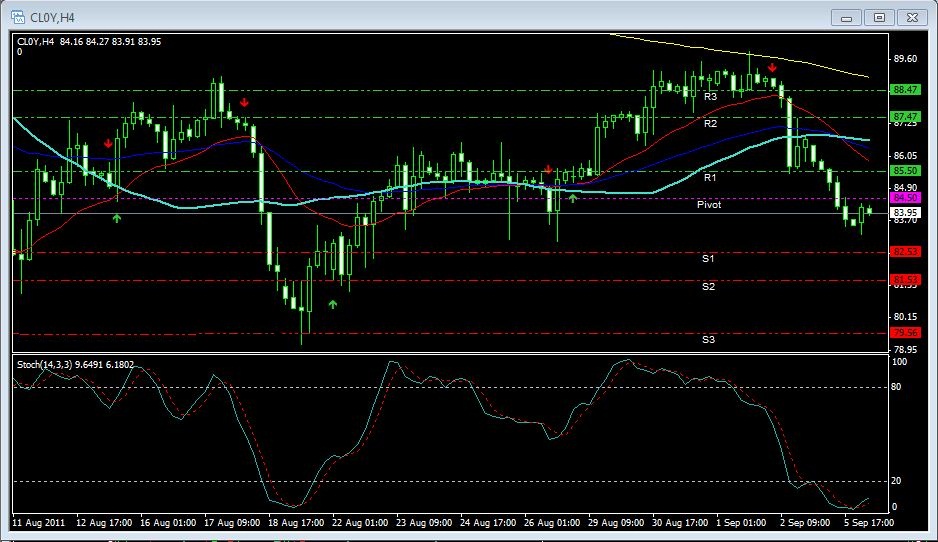Click the 89.60 price scale value
The image size is (938, 542).
[x=905, y=59]
